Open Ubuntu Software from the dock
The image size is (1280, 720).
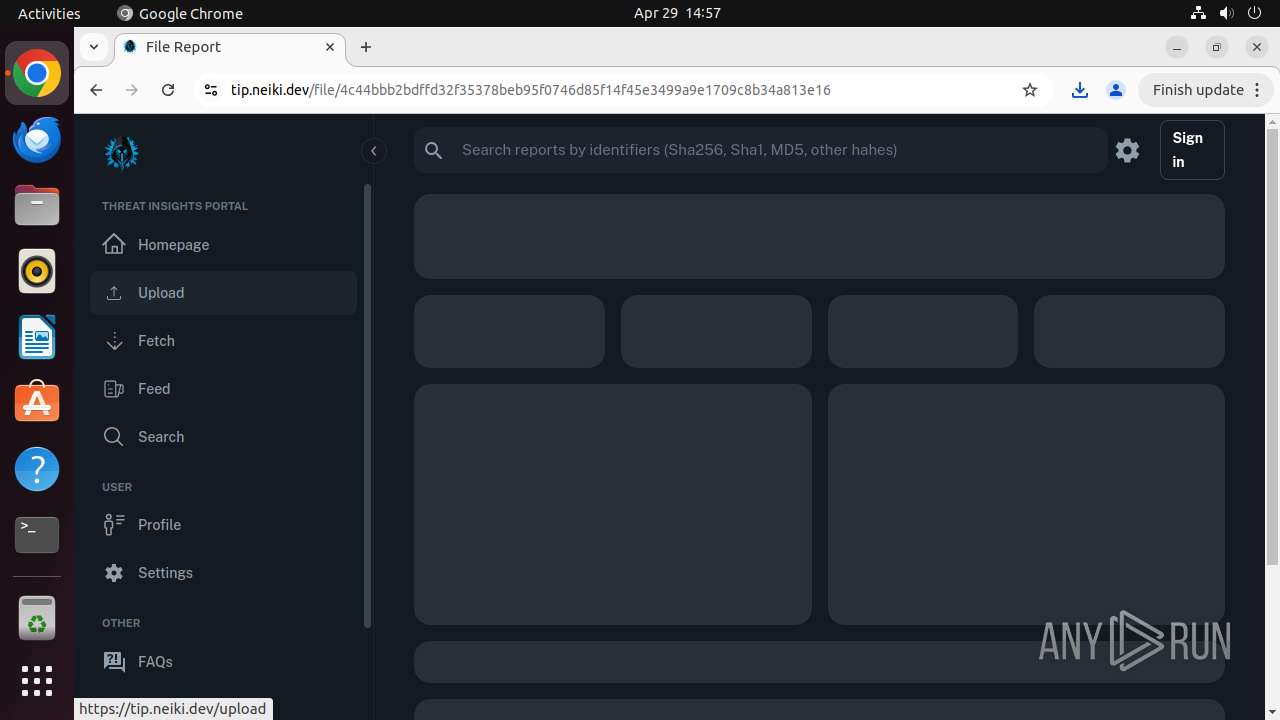coord(37,403)
